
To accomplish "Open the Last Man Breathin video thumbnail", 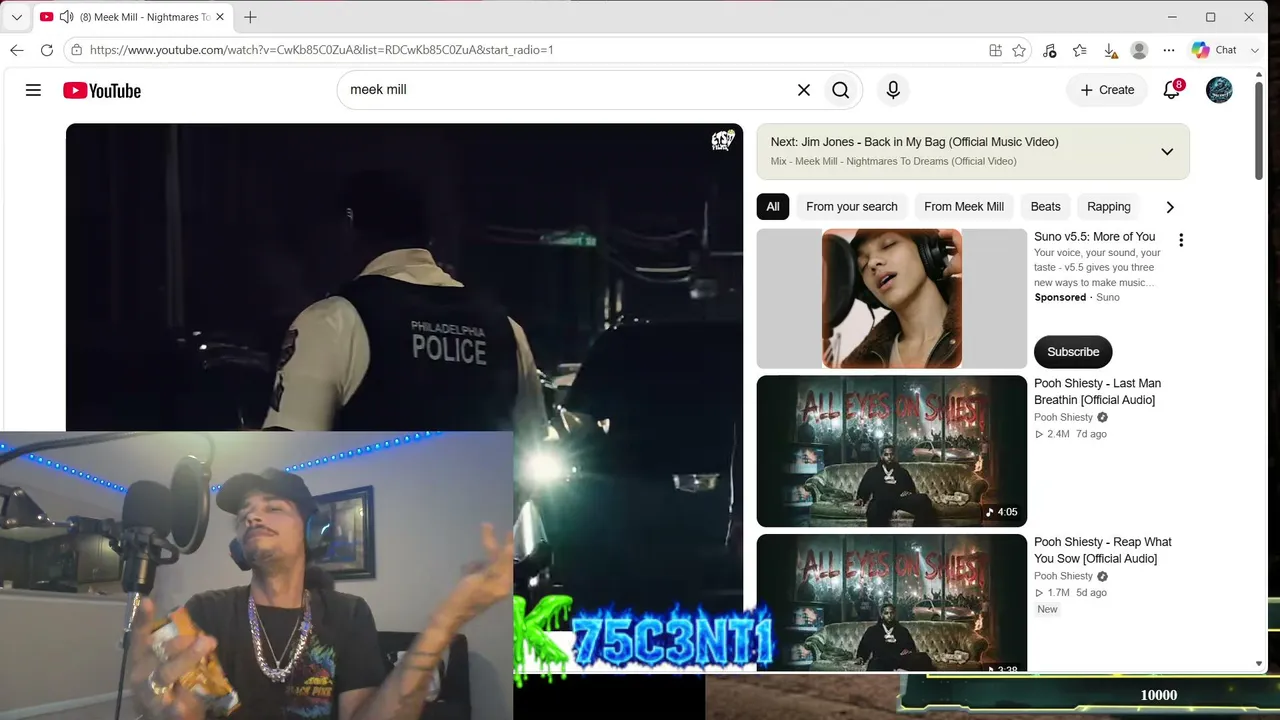I will 892,451.
